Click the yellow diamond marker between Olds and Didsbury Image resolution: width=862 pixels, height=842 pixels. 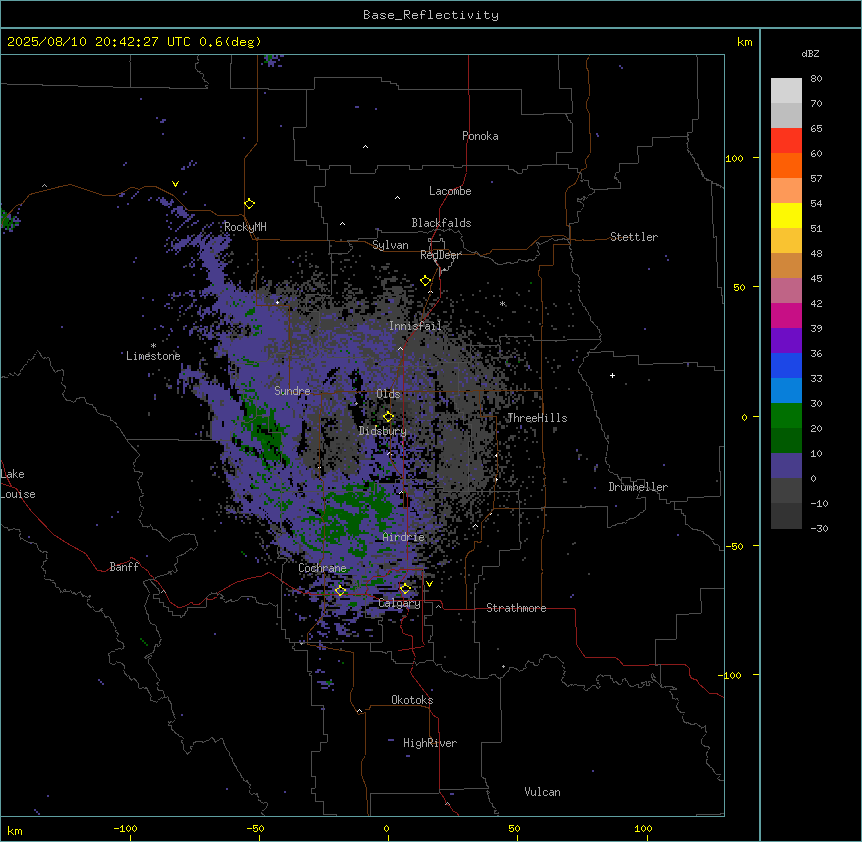pyautogui.click(x=389, y=417)
